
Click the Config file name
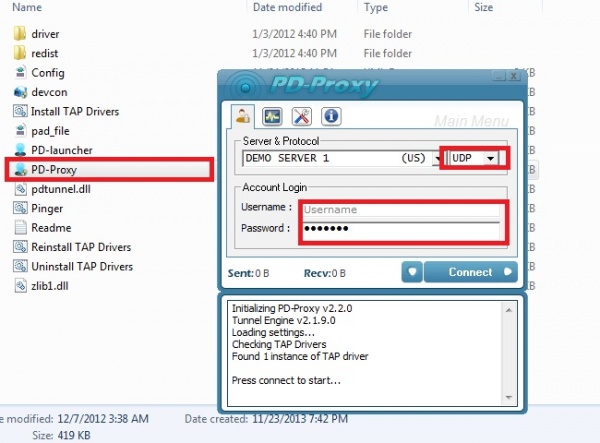(x=48, y=73)
